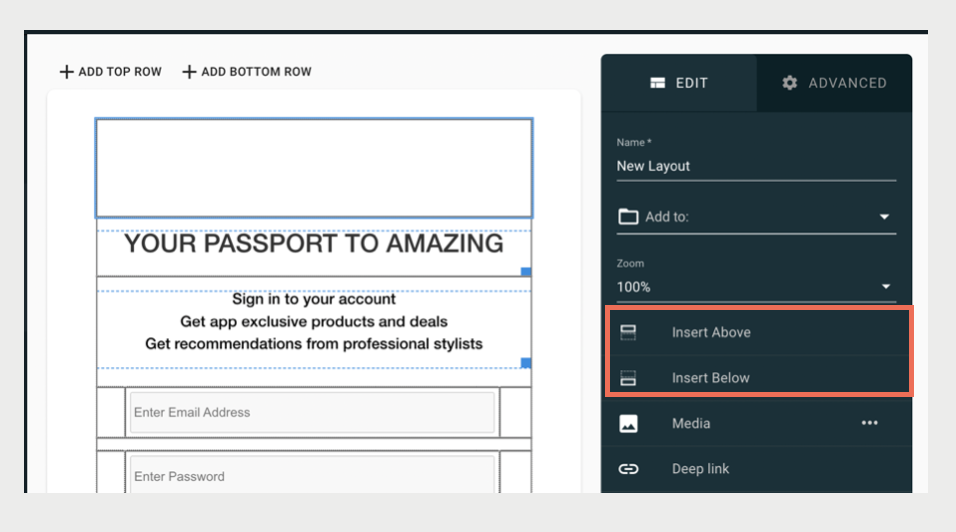Click Get recommendations from professional stylists line
The image size is (956, 532).
[314, 344]
